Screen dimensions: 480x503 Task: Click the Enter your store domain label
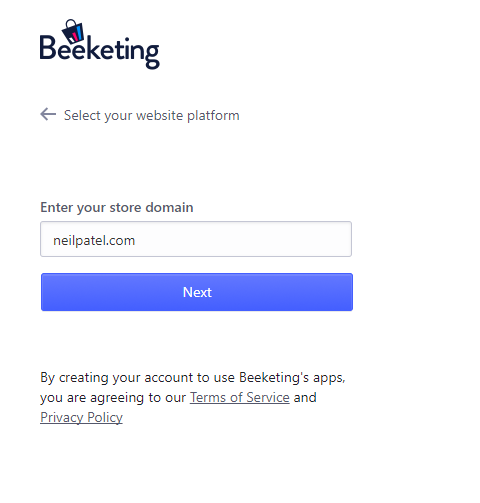point(117,207)
